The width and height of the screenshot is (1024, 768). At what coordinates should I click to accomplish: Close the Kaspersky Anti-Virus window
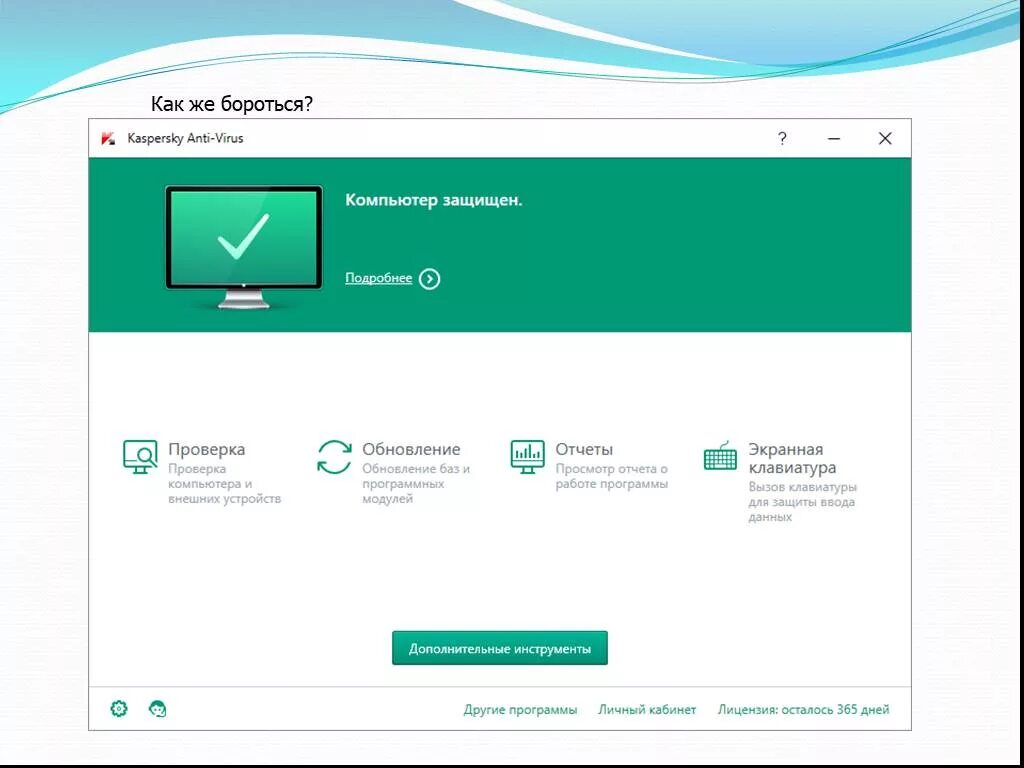pyautogui.click(x=885, y=138)
